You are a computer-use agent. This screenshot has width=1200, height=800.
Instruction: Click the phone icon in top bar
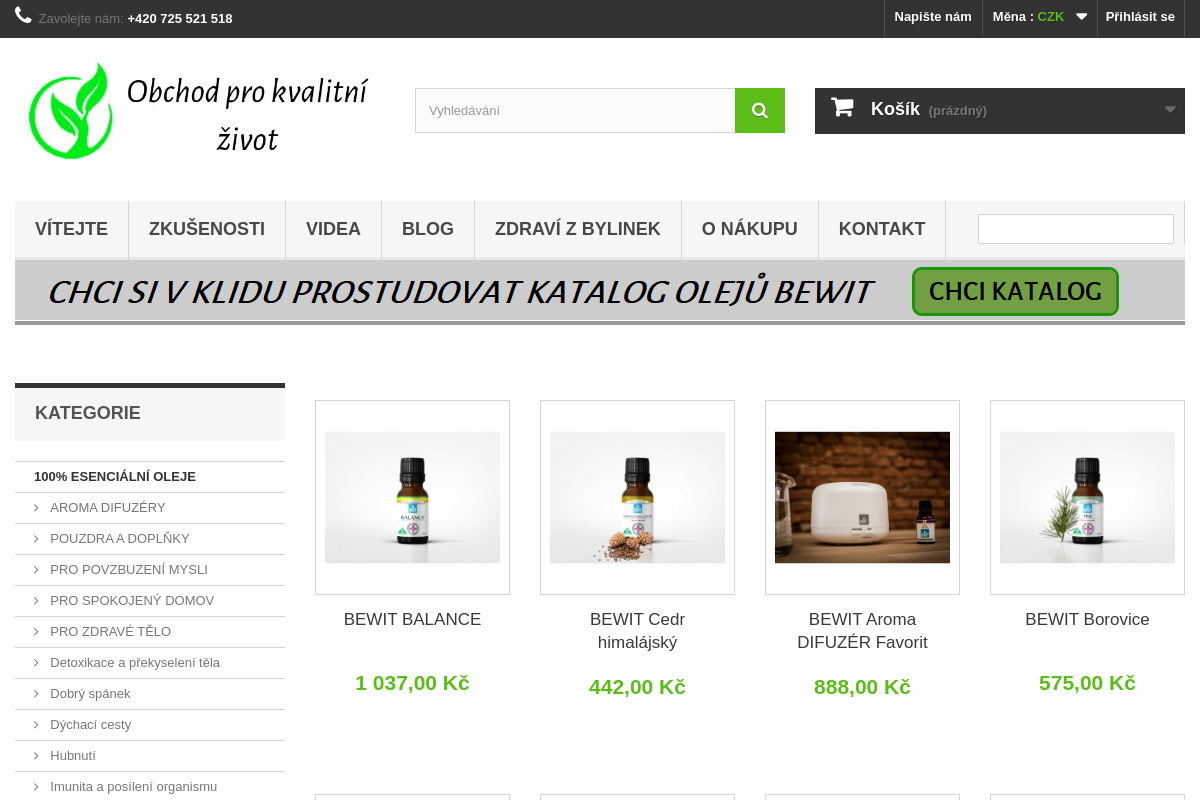coord(23,15)
